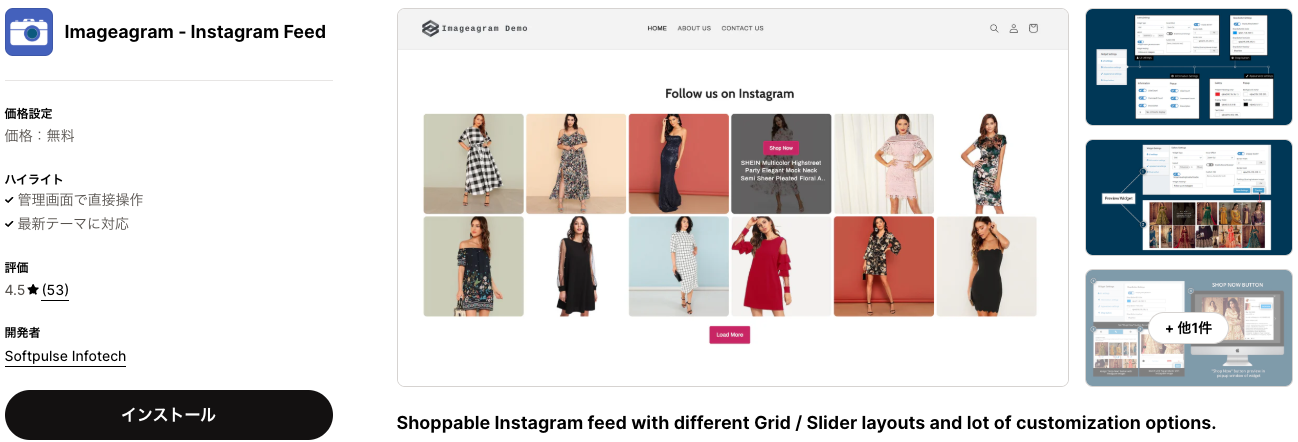This screenshot has width=1298, height=442.
Task: Open the Preview Widget screenshot thumbnail
Action: [x=1189, y=197]
